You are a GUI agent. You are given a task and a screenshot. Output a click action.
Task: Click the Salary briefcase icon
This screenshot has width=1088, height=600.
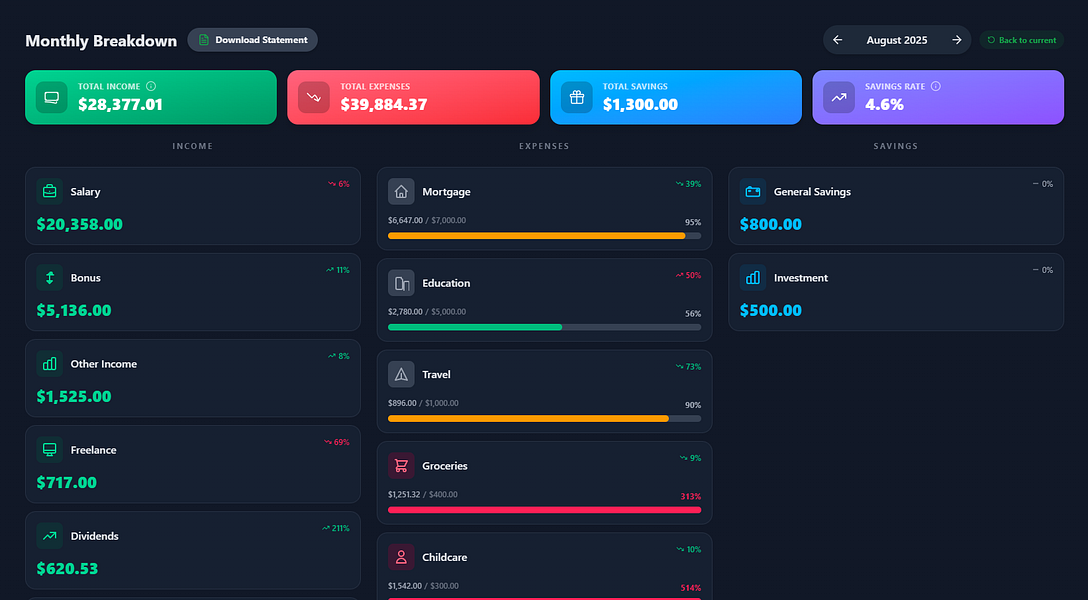click(49, 191)
